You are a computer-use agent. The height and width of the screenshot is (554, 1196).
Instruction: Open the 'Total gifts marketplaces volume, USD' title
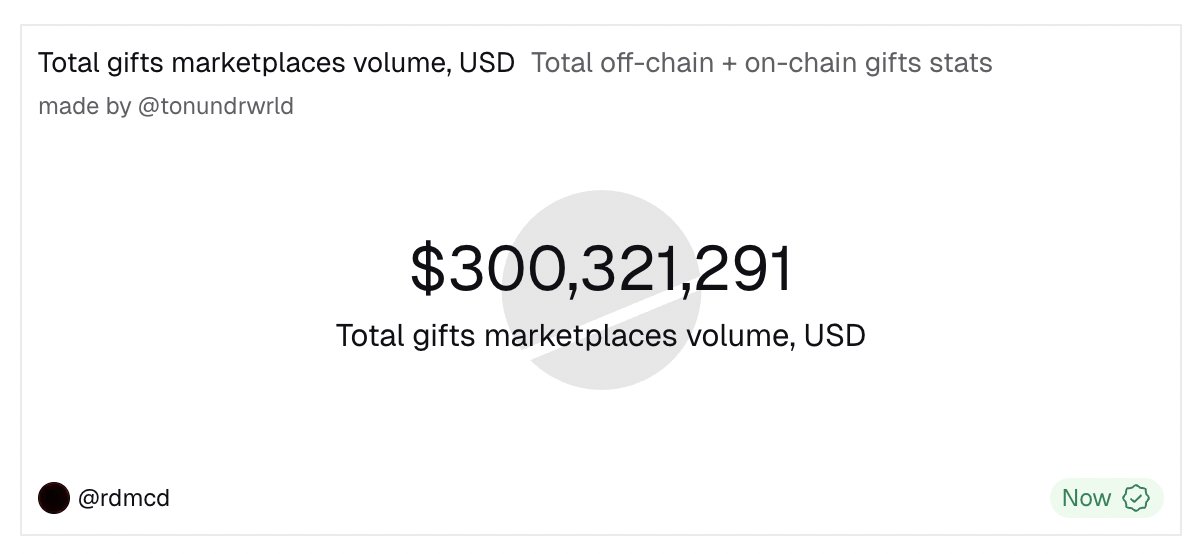tap(276, 63)
